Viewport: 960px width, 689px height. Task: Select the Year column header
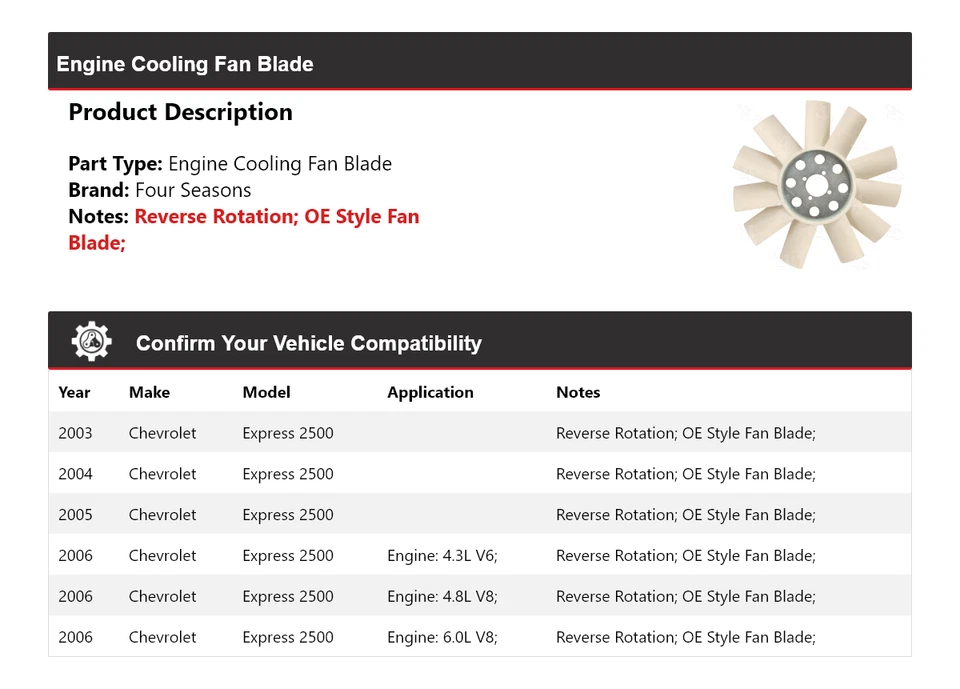click(74, 392)
